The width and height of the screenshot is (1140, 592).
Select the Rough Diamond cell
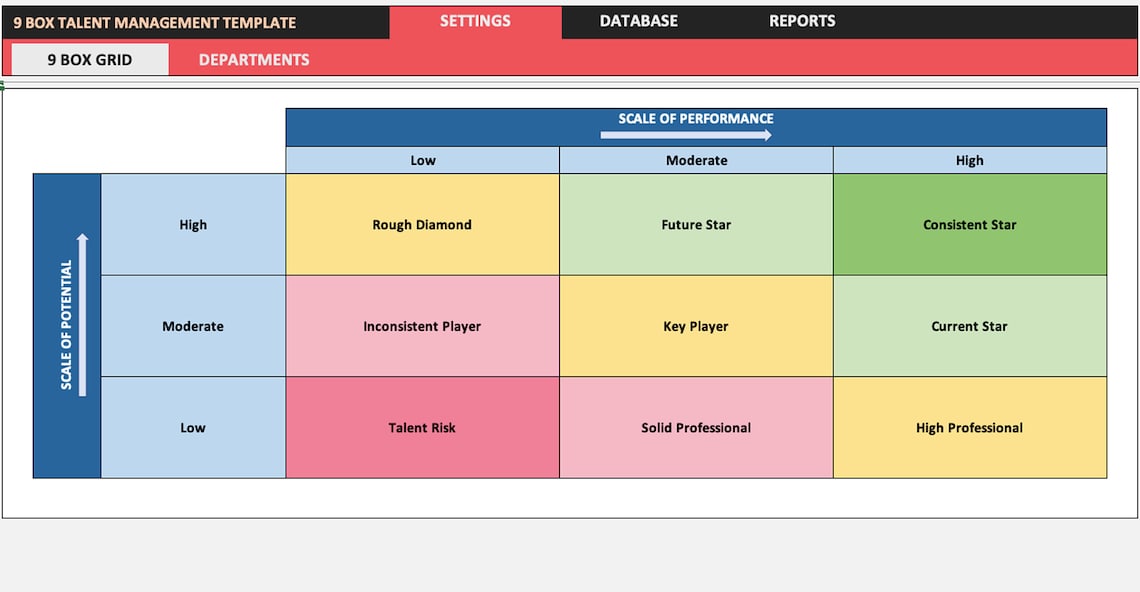[422, 225]
